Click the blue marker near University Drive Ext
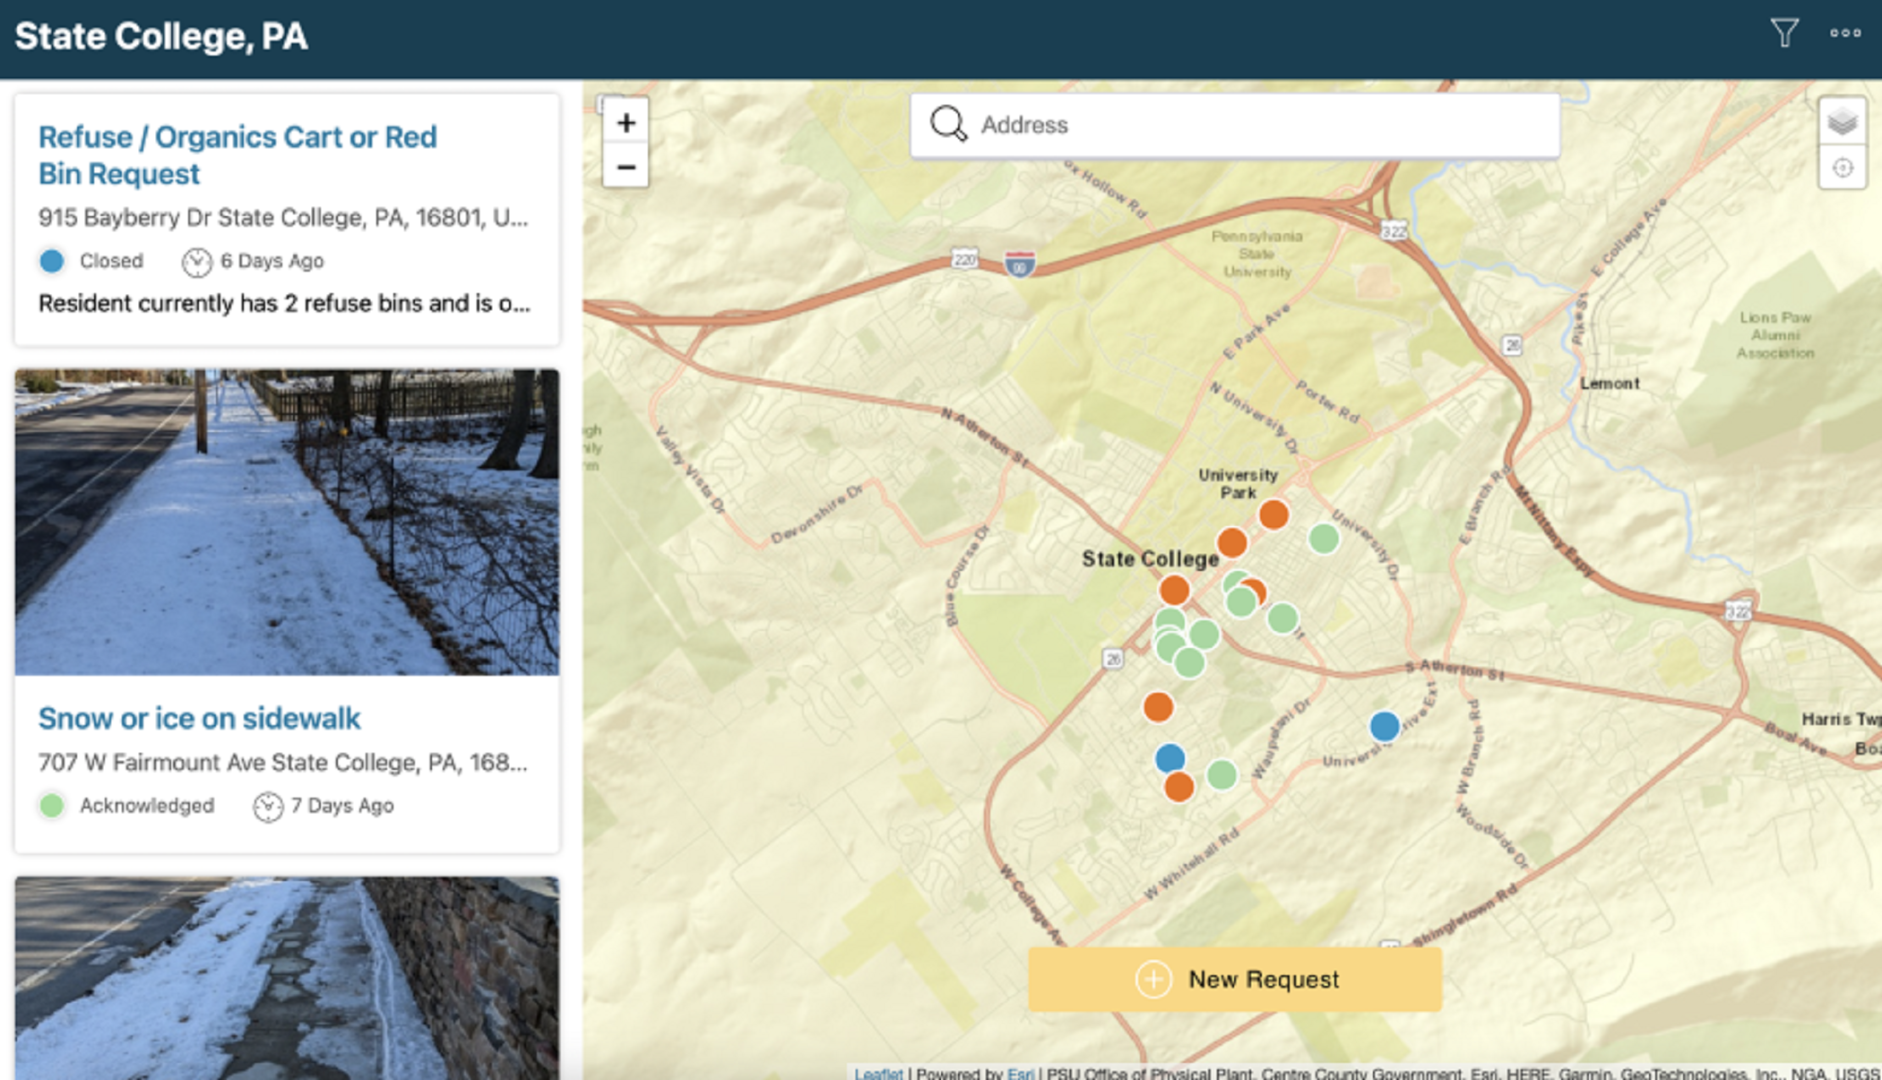 pyautogui.click(x=1384, y=726)
